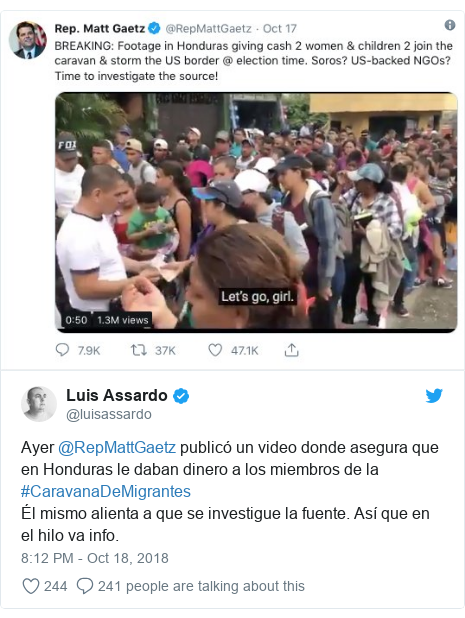
Task: Open '241 people are talking about this'
Action: point(201,586)
